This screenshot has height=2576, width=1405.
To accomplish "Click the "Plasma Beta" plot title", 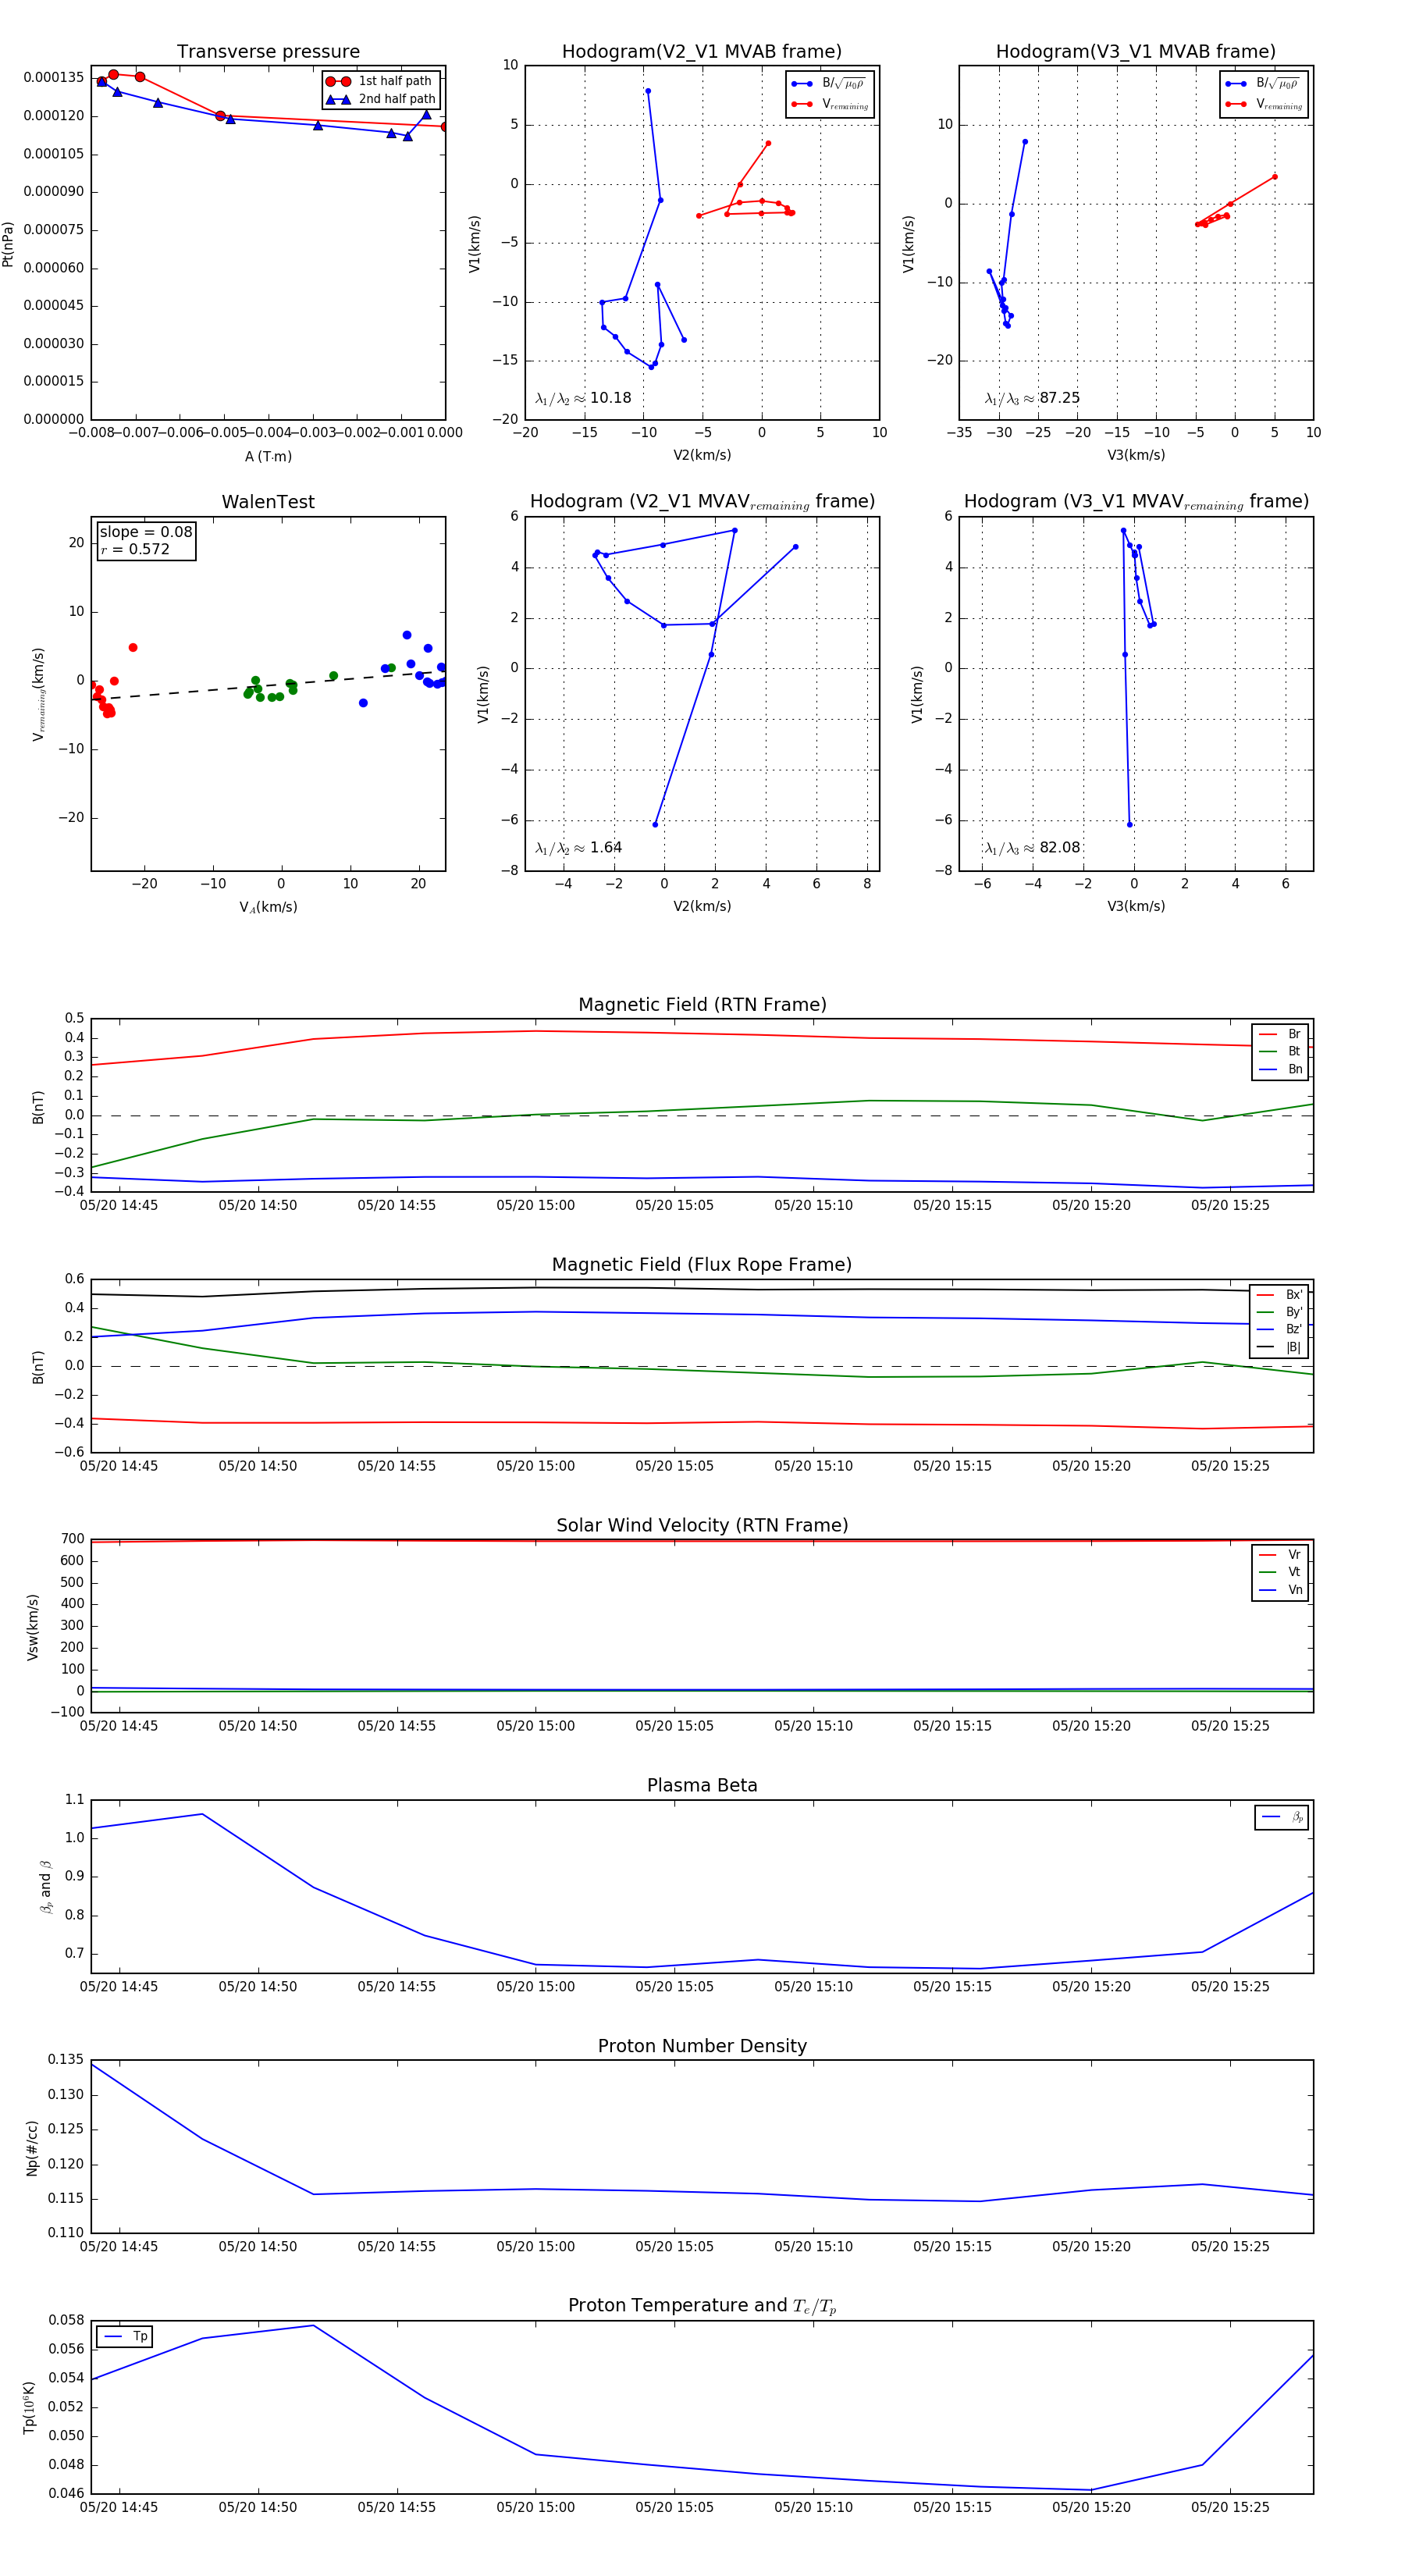I will [x=702, y=1785].
